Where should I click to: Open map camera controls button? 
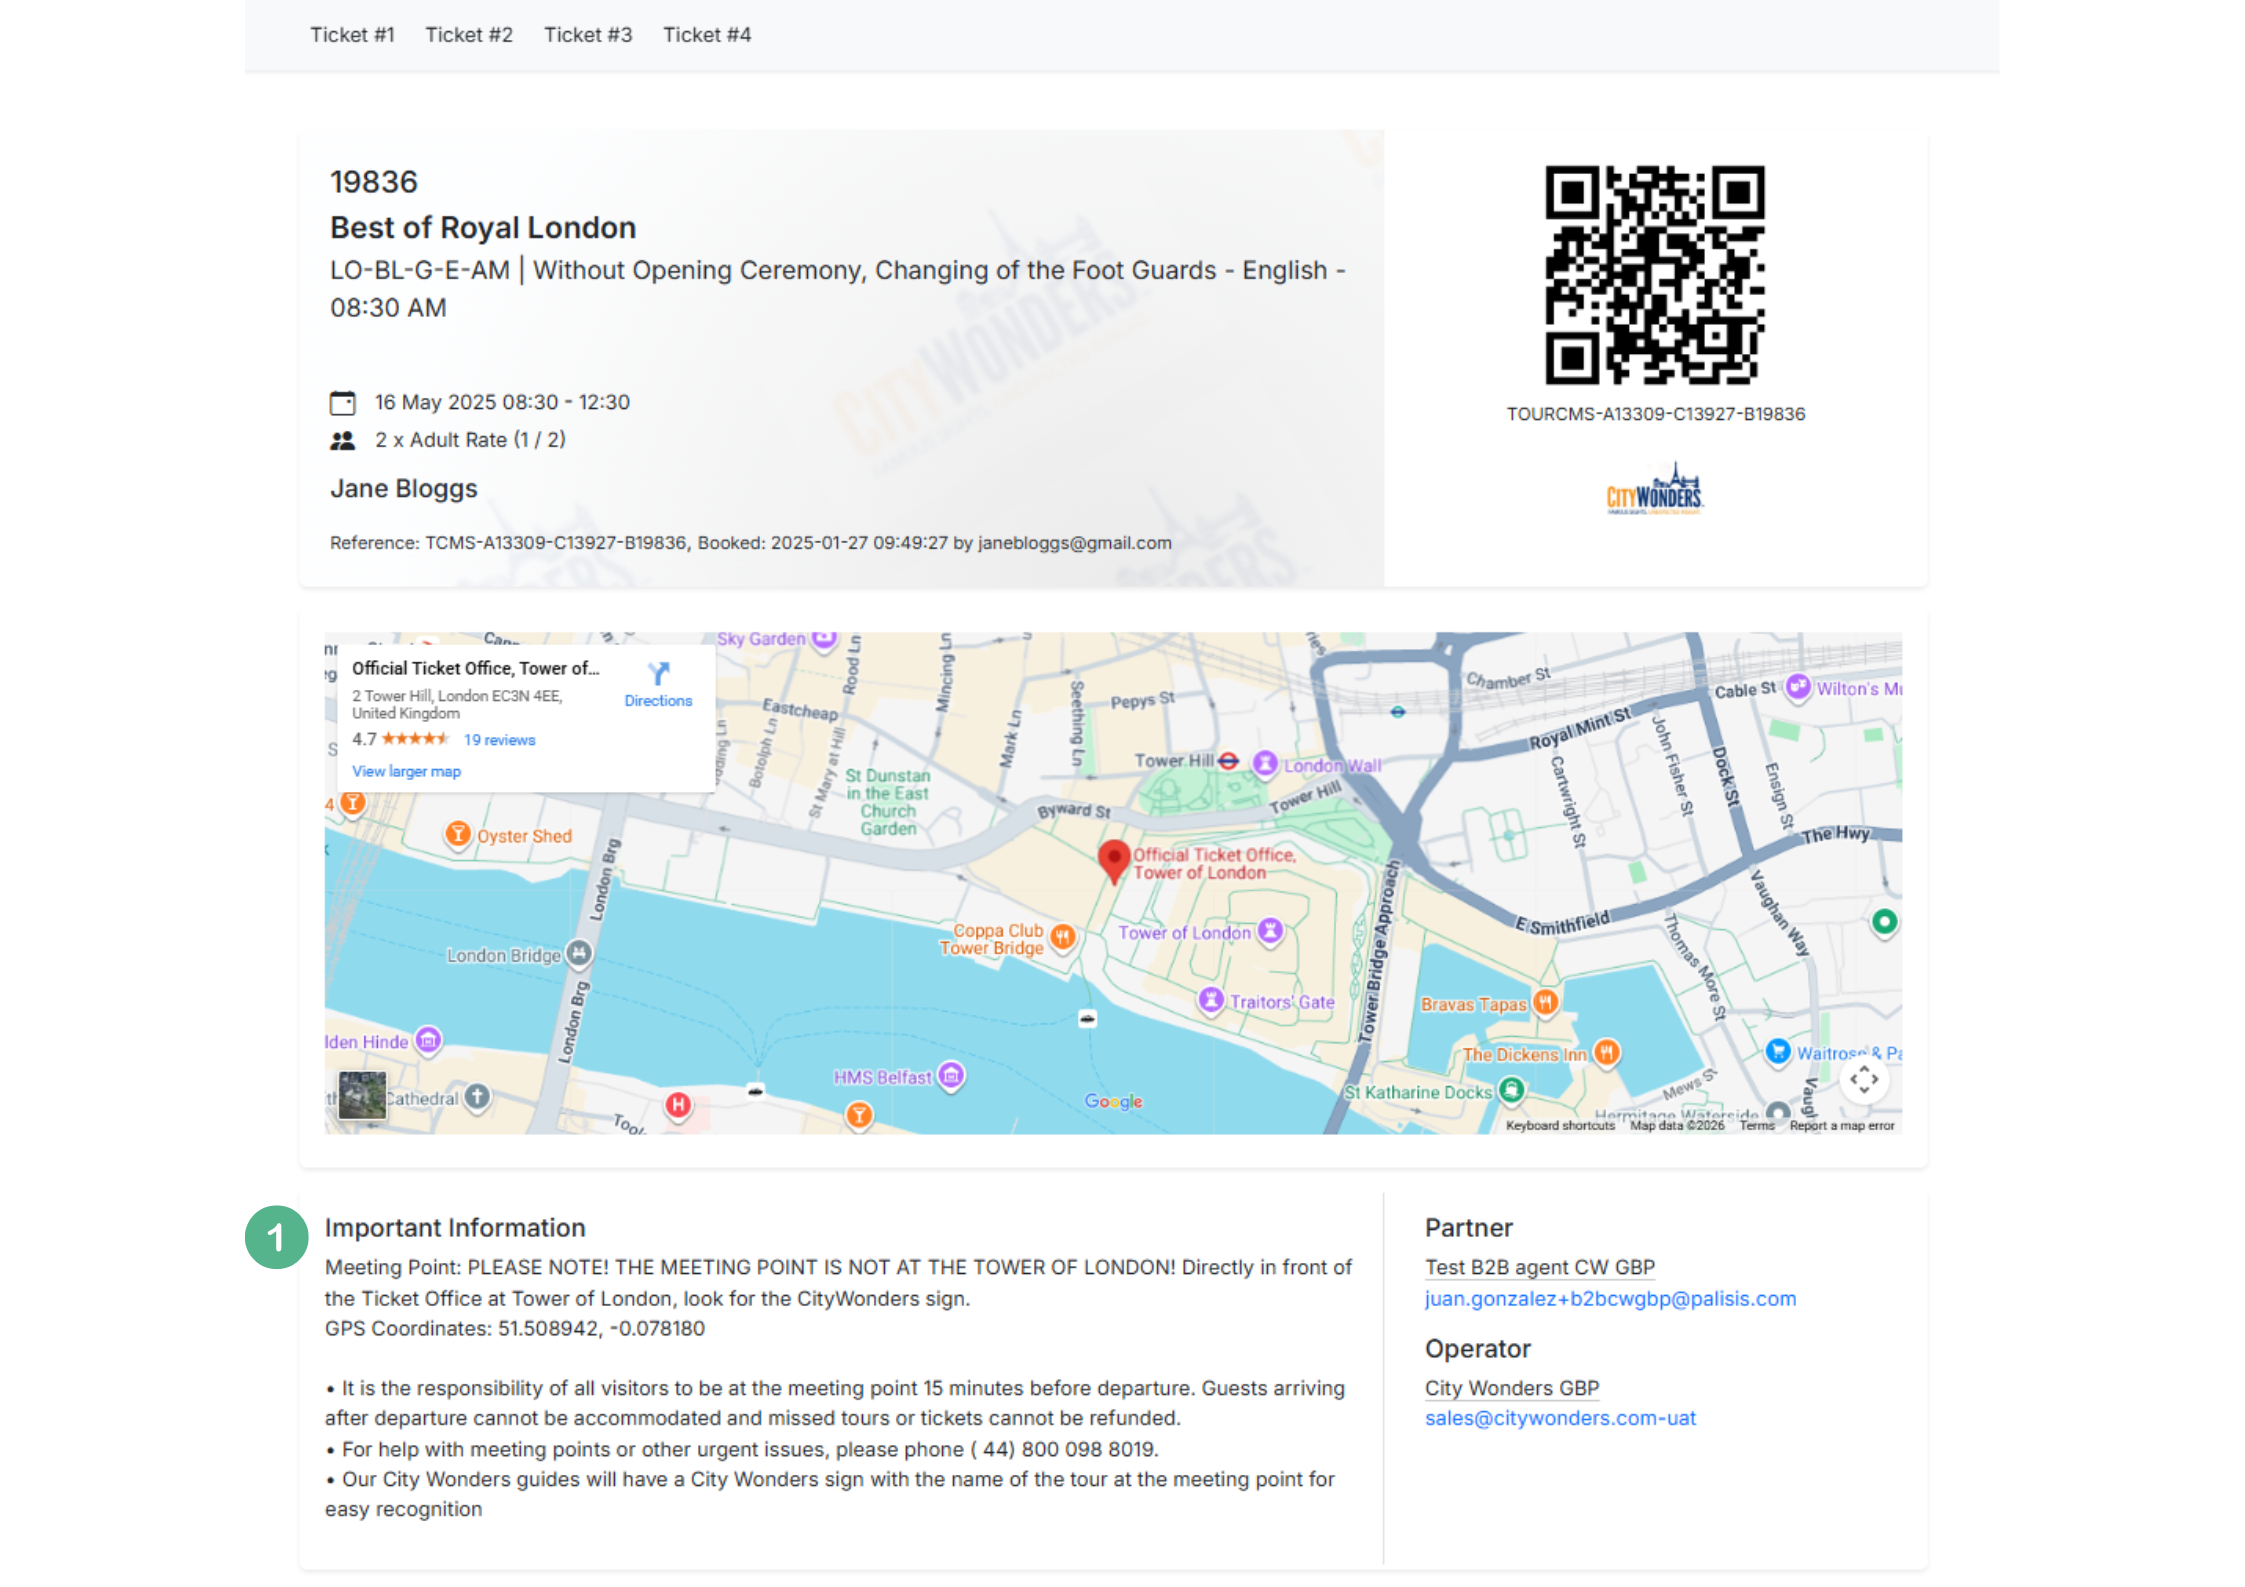[x=1864, y=1079]
